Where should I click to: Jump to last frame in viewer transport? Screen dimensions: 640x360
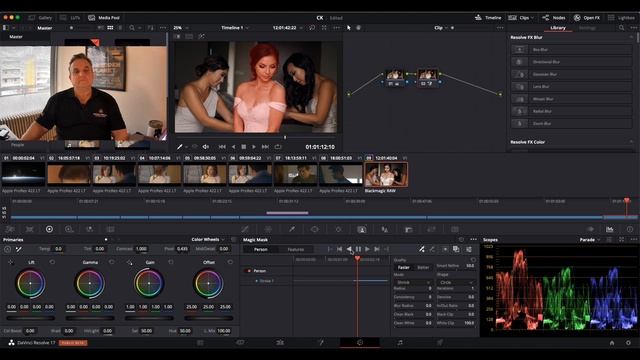tap(265, 147)
